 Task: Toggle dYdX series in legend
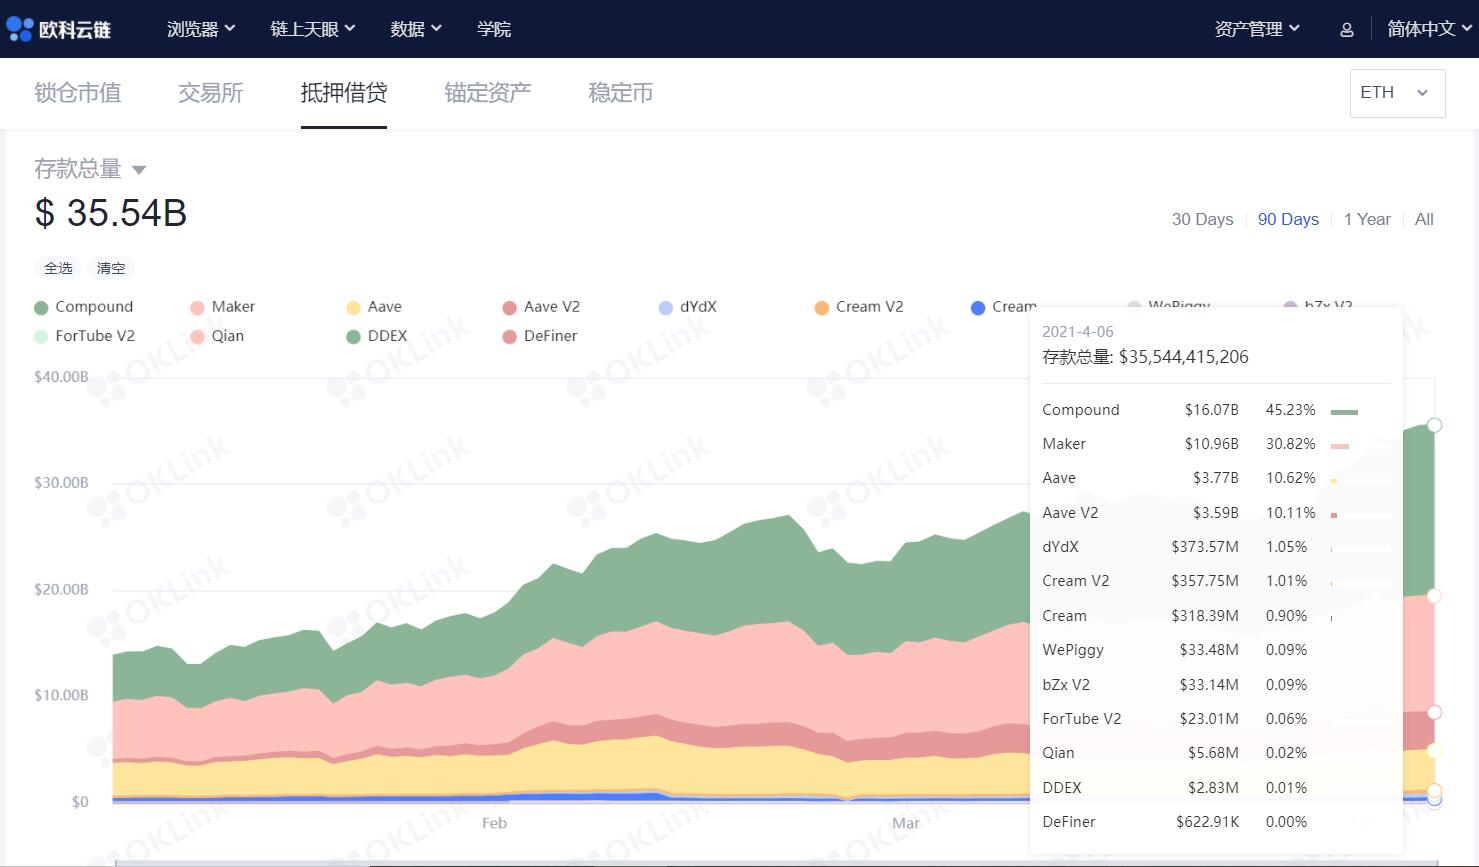pyautogui.click(x=688, y=307)
